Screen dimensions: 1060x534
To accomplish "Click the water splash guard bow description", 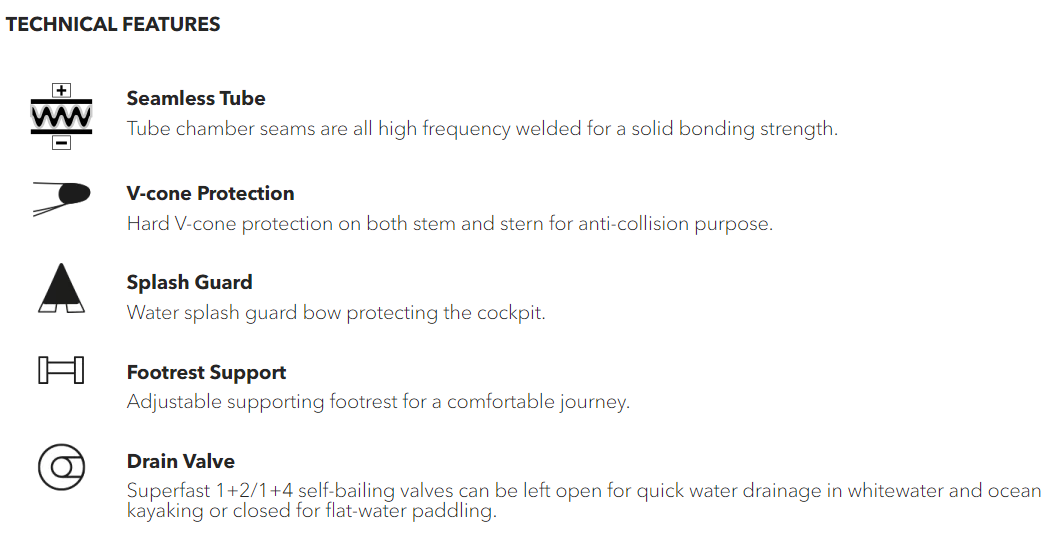I will click(336, 313).
